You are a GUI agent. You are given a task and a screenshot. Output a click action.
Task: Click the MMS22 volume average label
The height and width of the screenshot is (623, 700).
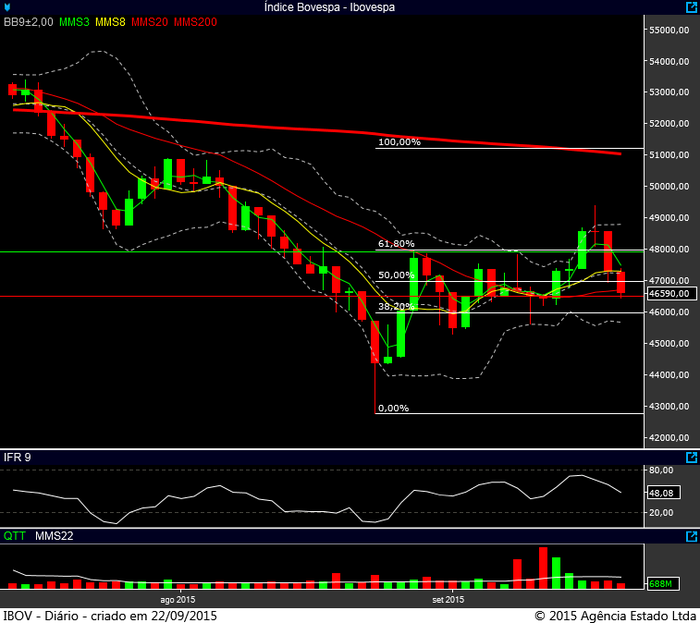click(54, 537)
